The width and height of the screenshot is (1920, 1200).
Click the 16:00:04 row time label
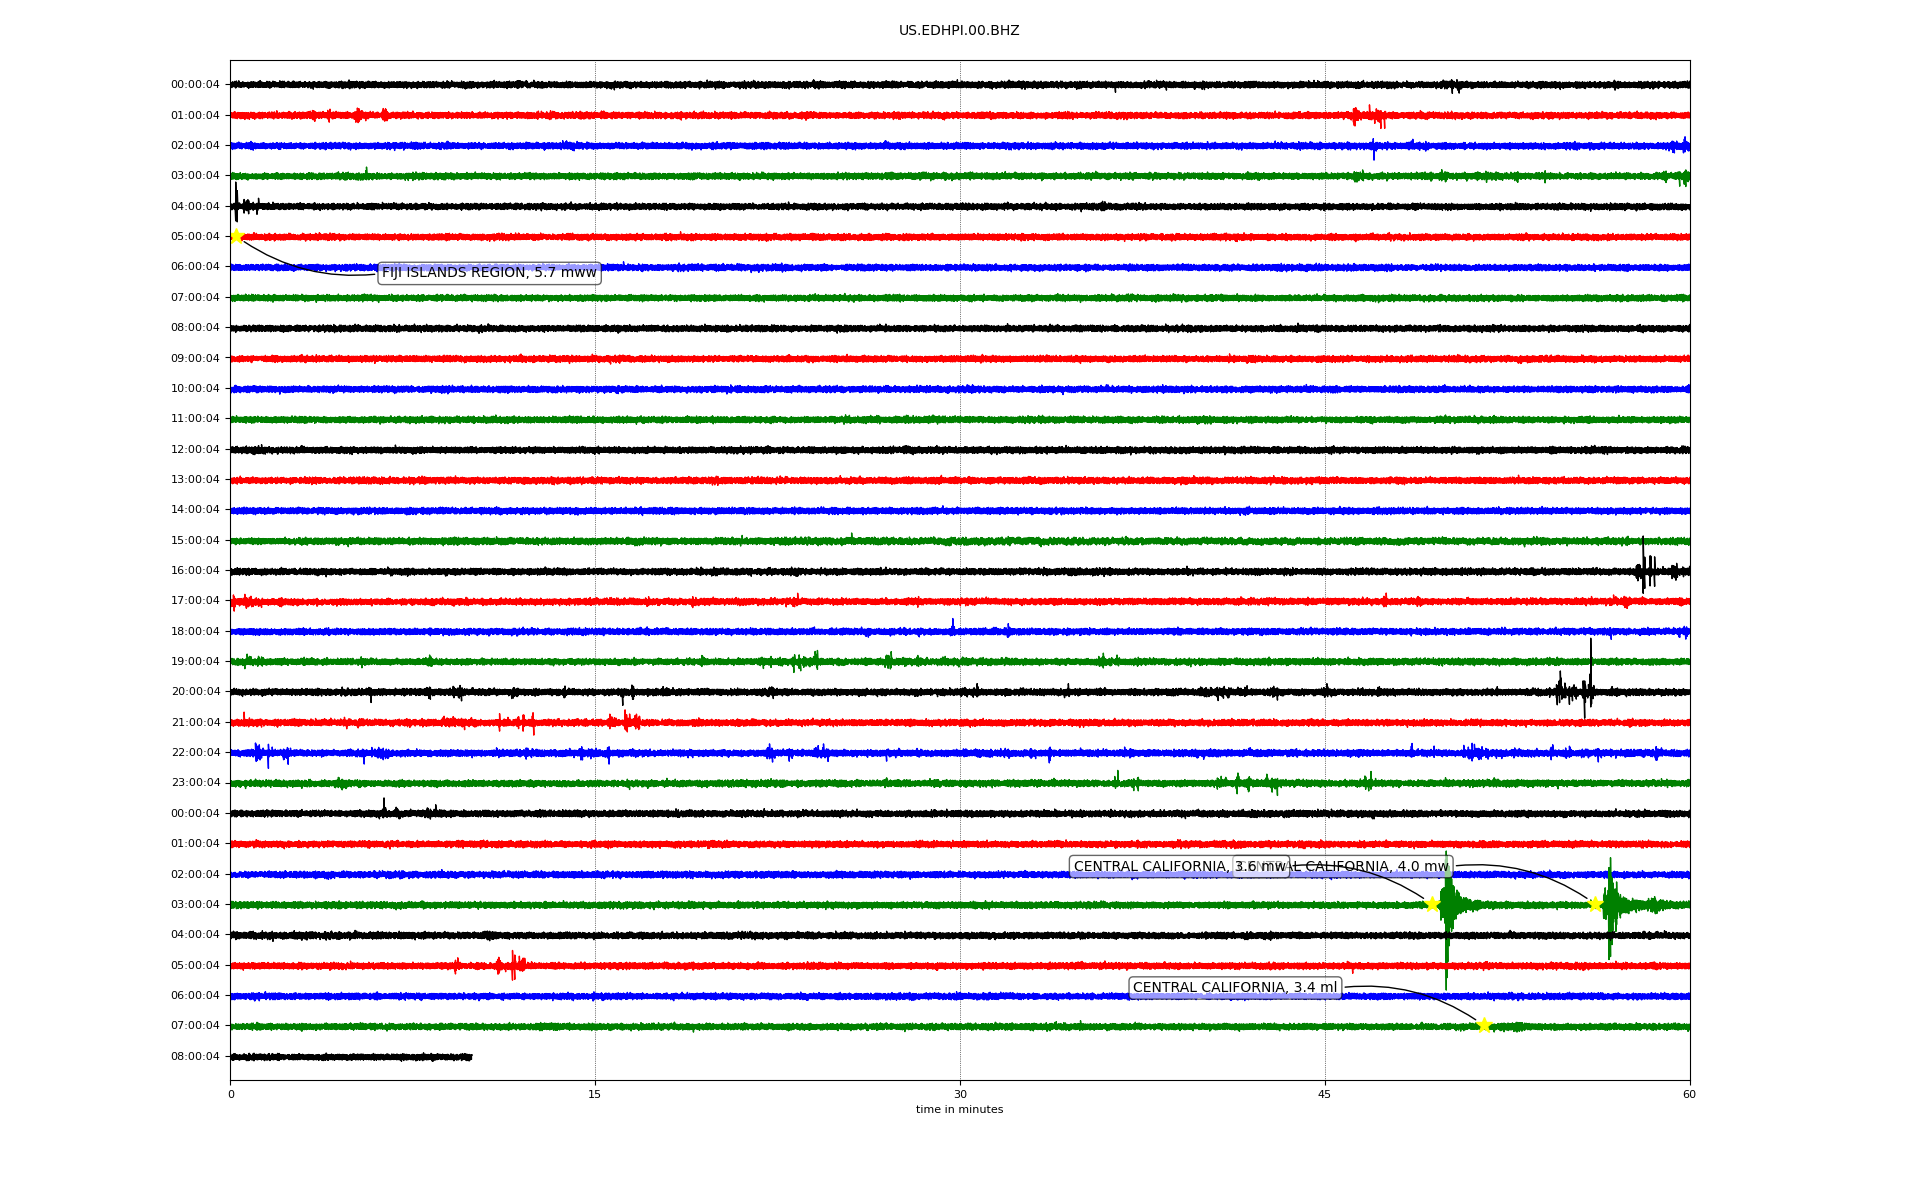195,571
